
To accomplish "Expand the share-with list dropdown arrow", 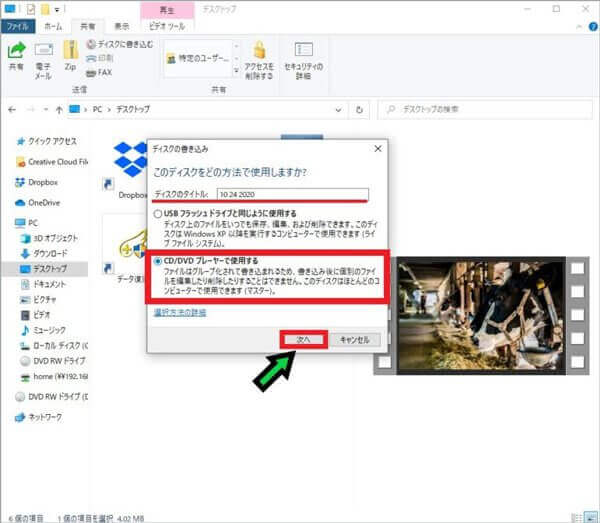I will tap(236, 70).
